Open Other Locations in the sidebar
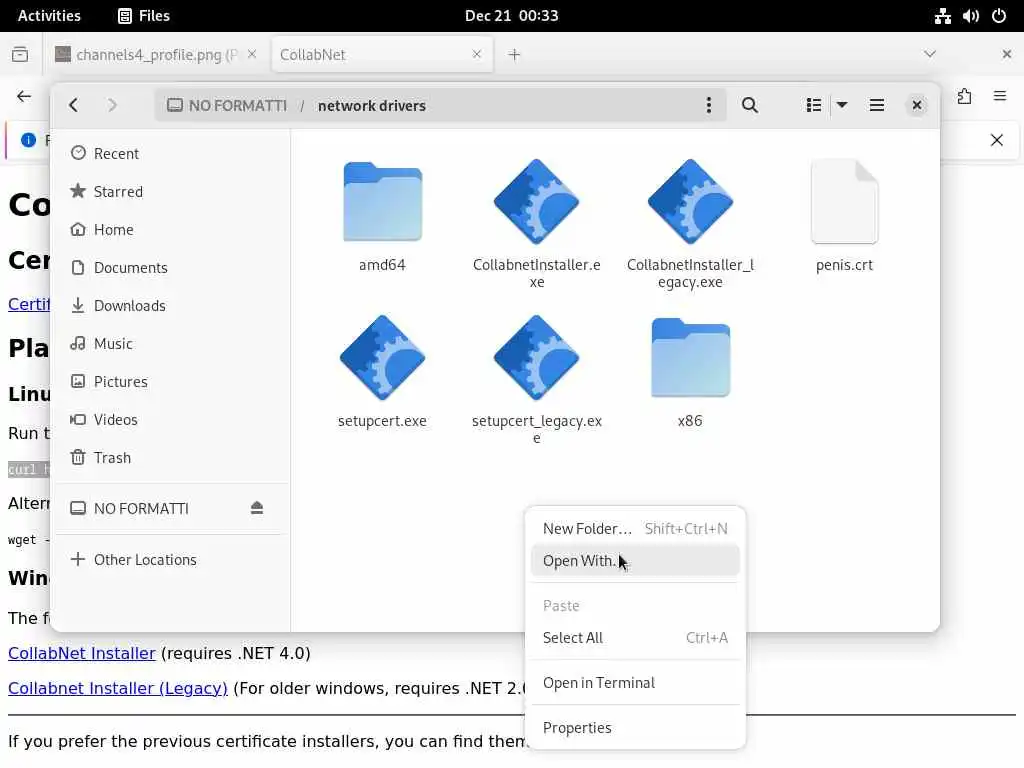This screenshot has height=768, width=1024. point(170,559)
